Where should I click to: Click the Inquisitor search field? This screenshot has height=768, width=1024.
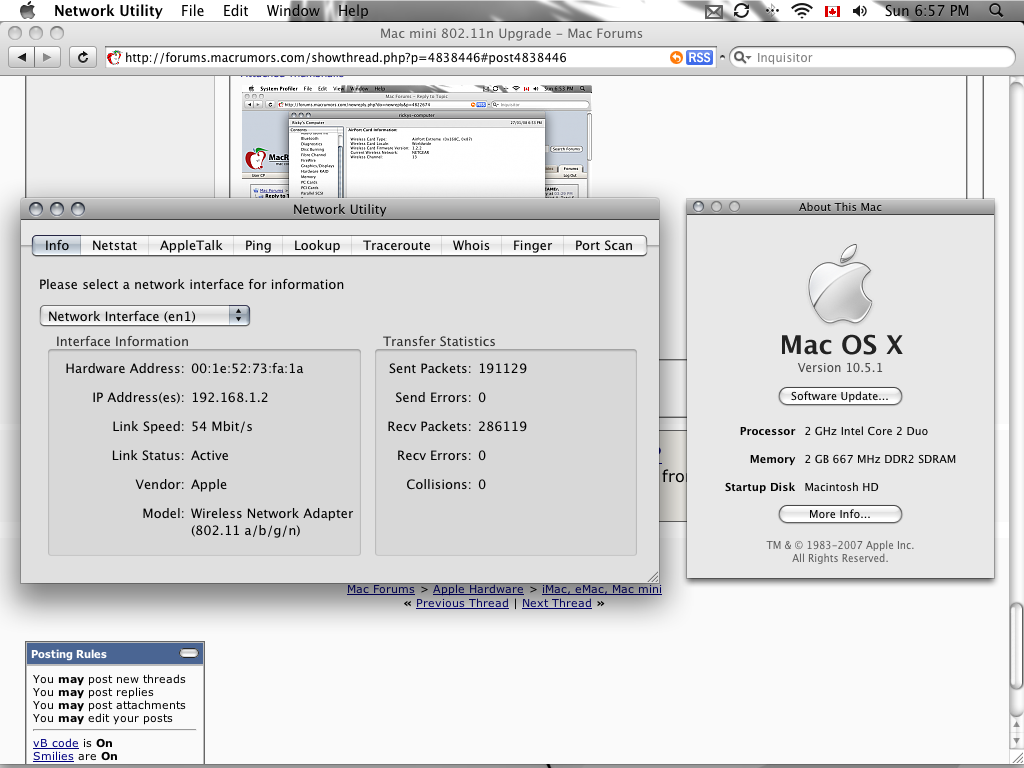[x=872, y=57]
